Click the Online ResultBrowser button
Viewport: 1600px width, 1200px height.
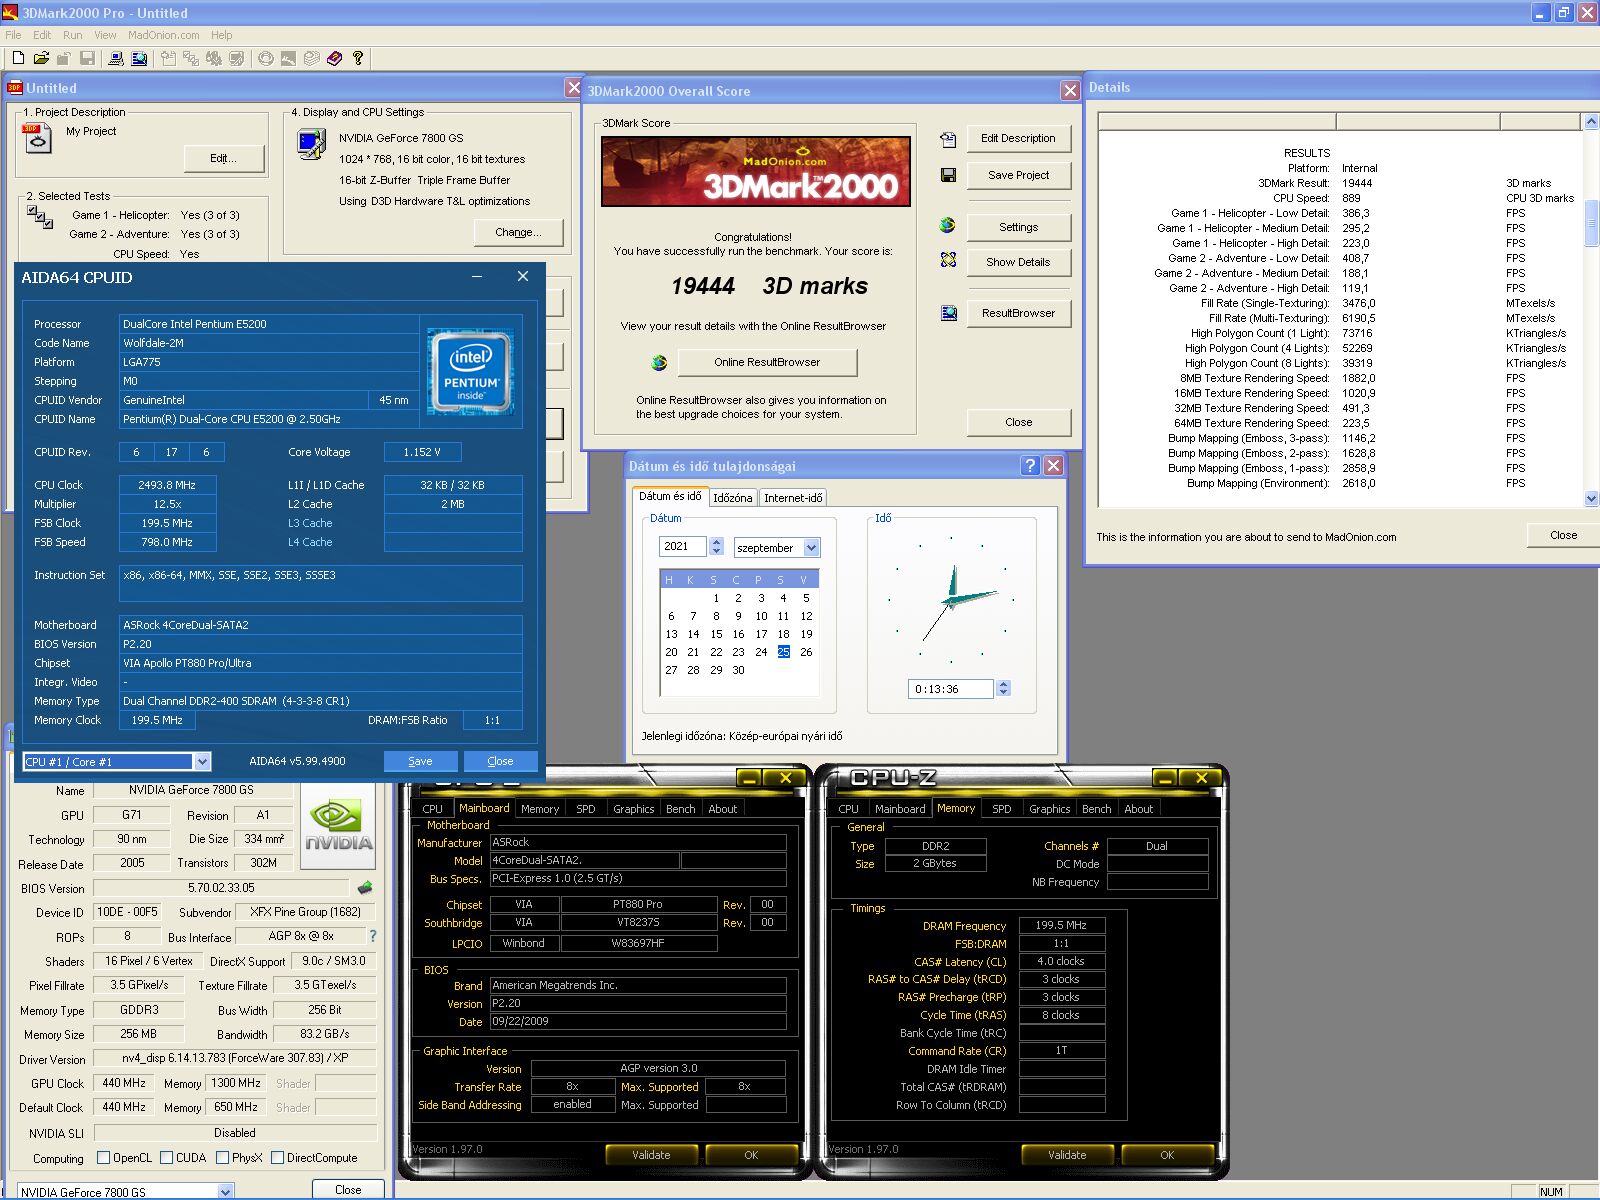pyautogui.click(x=767, y=362)
